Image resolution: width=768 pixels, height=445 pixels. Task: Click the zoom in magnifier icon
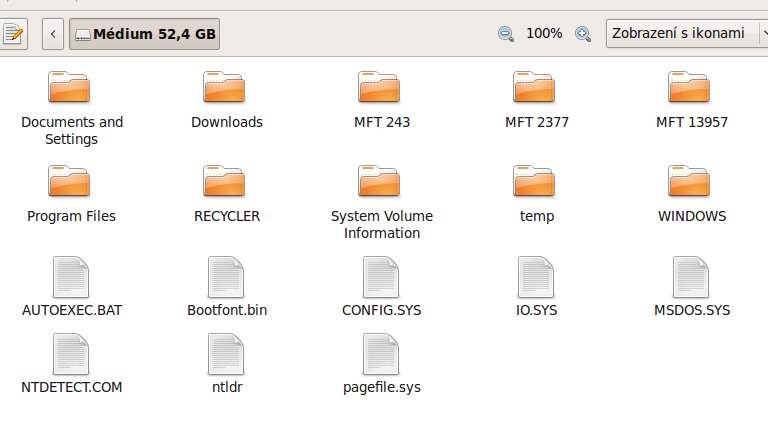[583, 33]
